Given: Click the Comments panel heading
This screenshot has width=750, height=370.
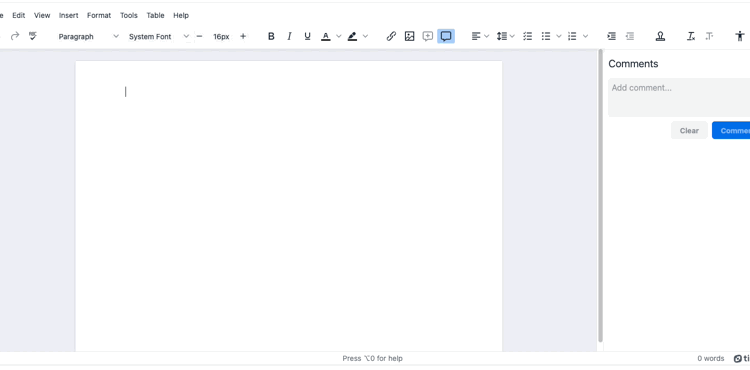Looking at the screenshot, I should [x=633, y=64].
